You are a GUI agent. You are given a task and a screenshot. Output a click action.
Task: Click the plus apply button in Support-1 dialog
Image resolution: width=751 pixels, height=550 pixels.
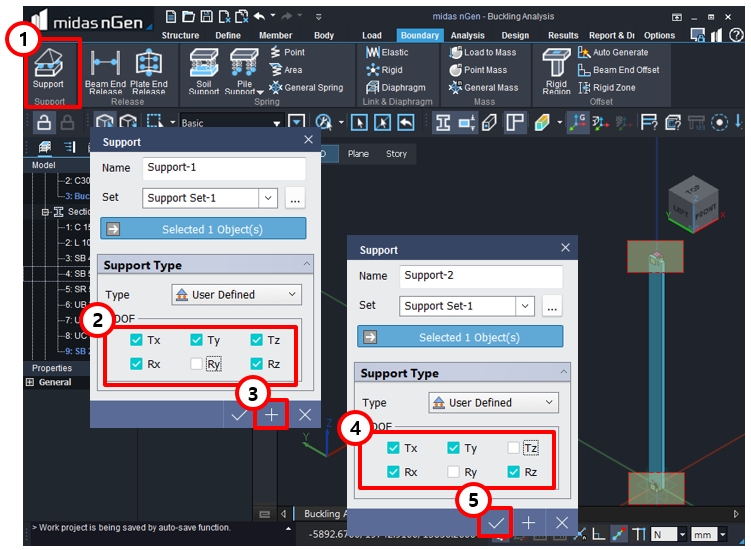pyautogui.click(x=271, y=414)
